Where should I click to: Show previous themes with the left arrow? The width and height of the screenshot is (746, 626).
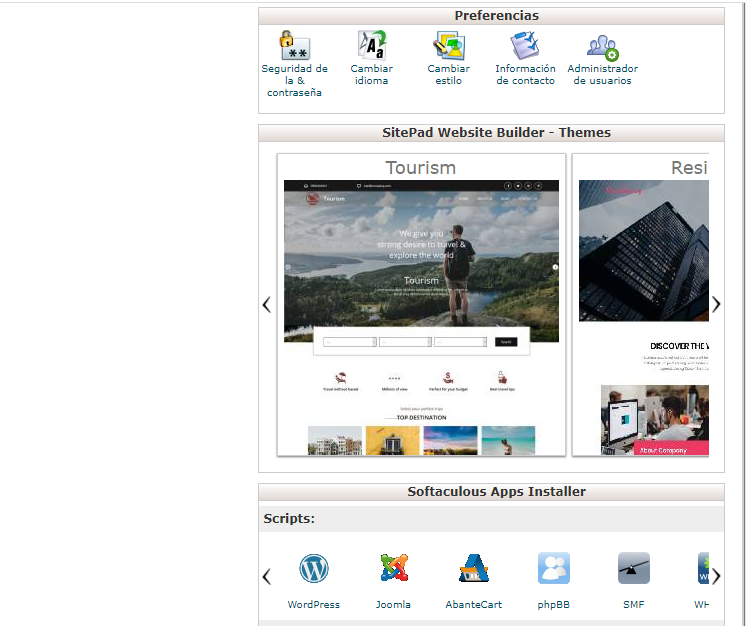pyautogui.click(x=266, y=305)
